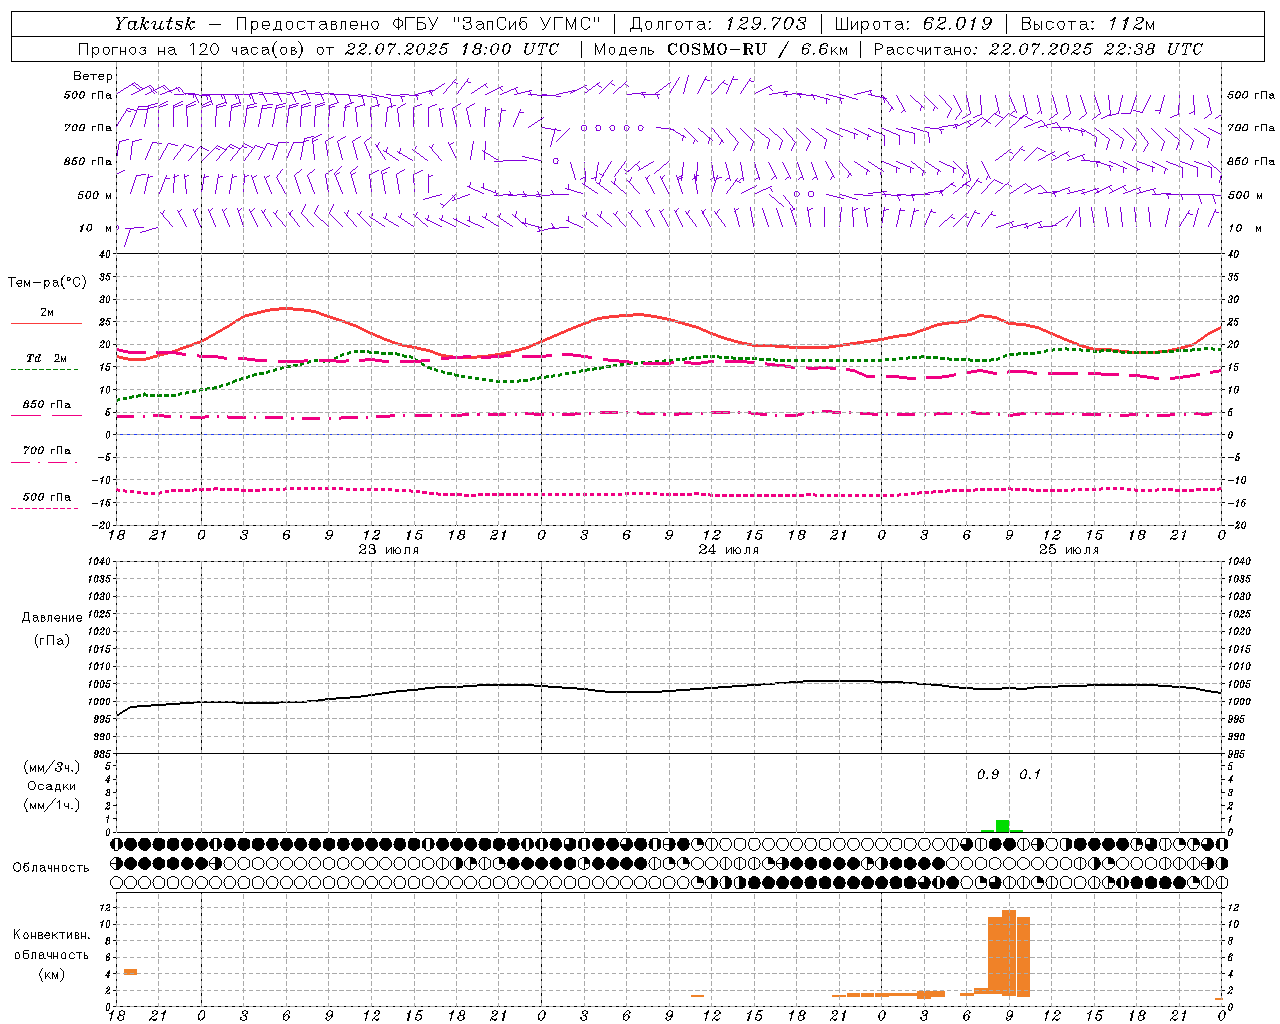This screenshot has height=1024, width=1280.
Task: Click the '850 гПа' temperature legend entry
Action: click(47, 405)
